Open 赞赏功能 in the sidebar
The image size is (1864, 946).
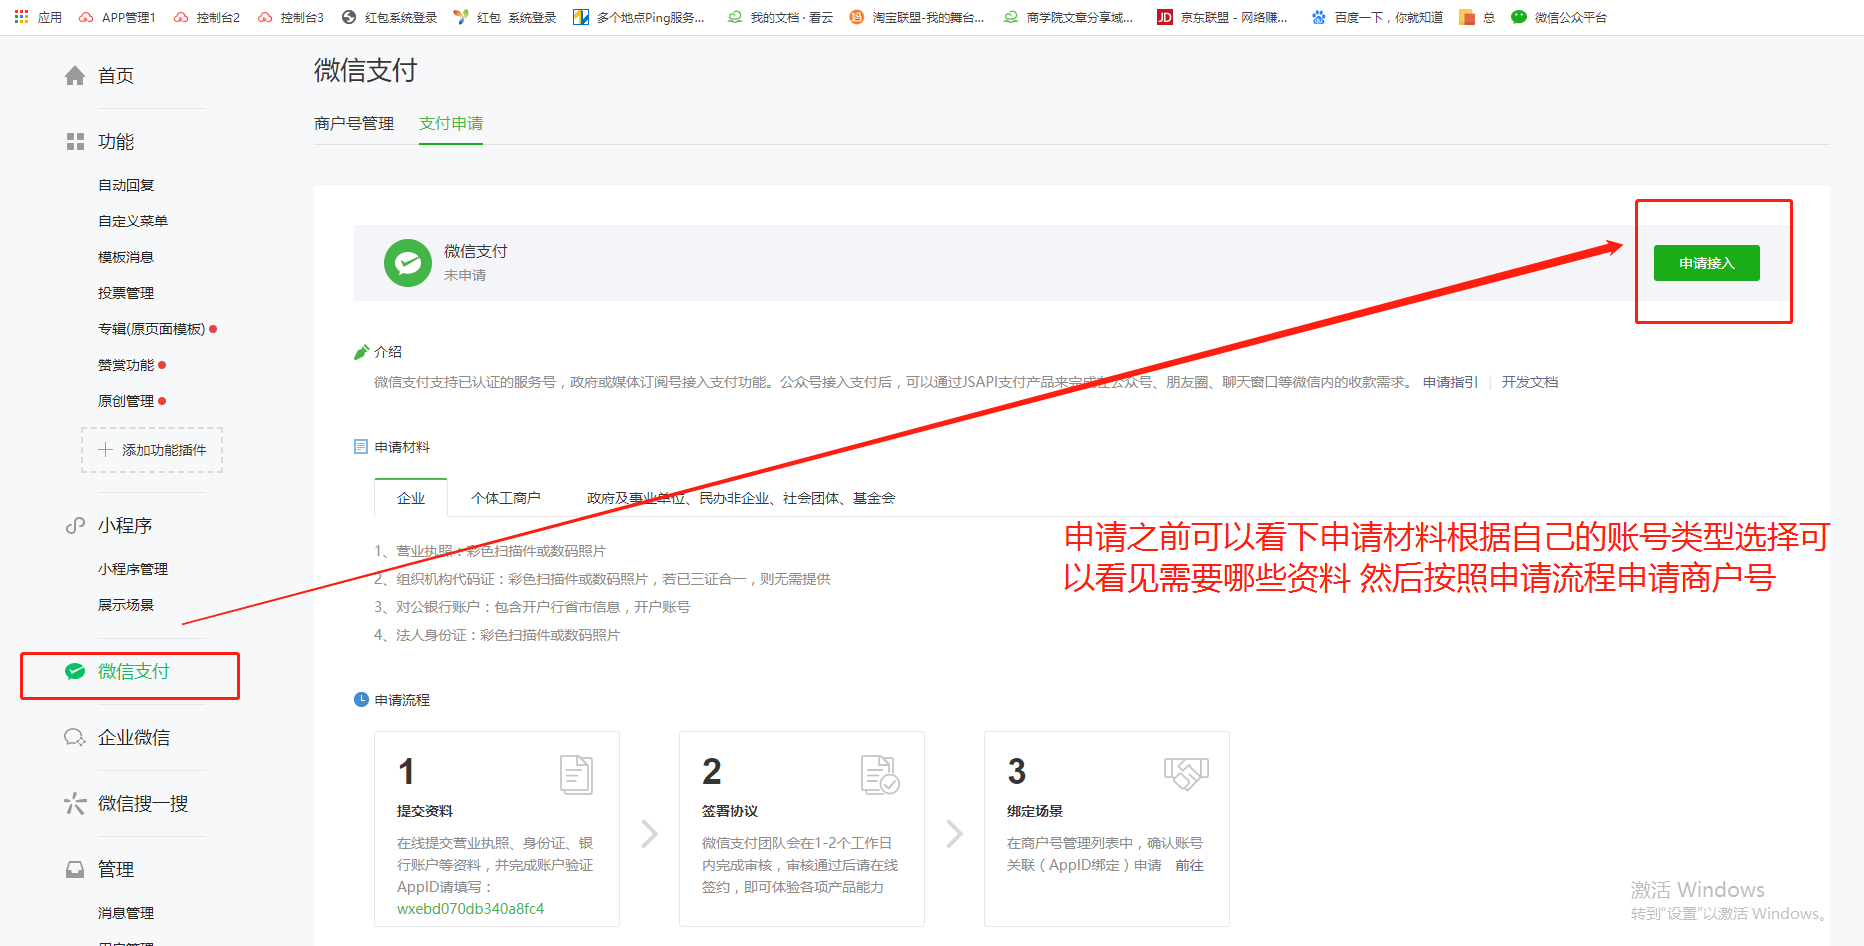(126, 365)
